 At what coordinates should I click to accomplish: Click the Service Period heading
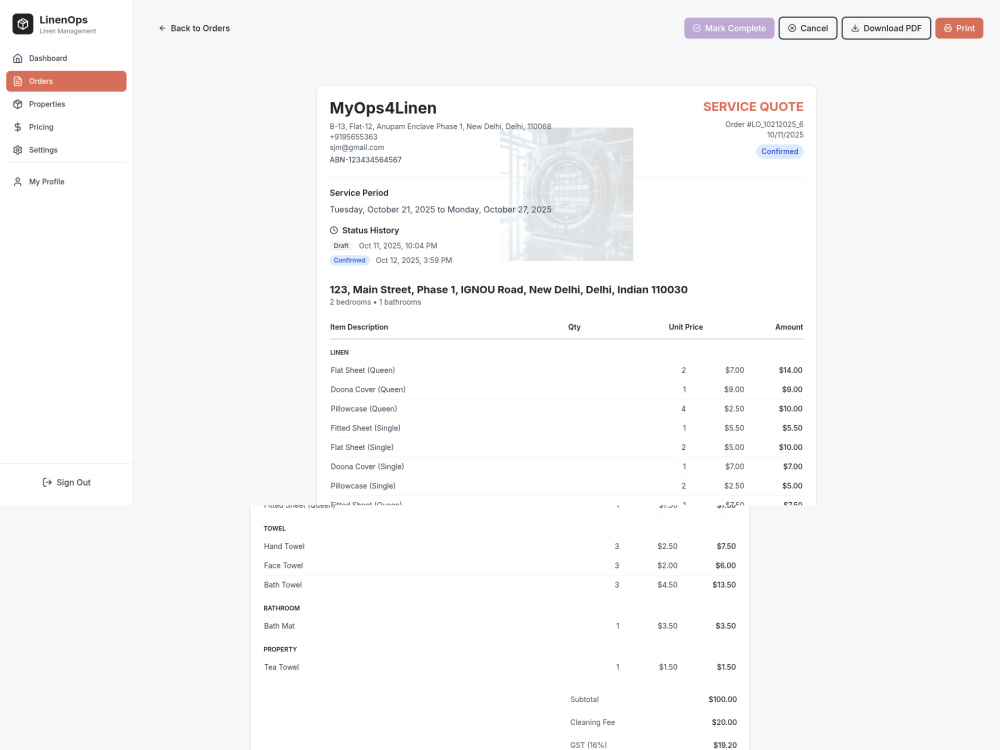click(358, 193)
